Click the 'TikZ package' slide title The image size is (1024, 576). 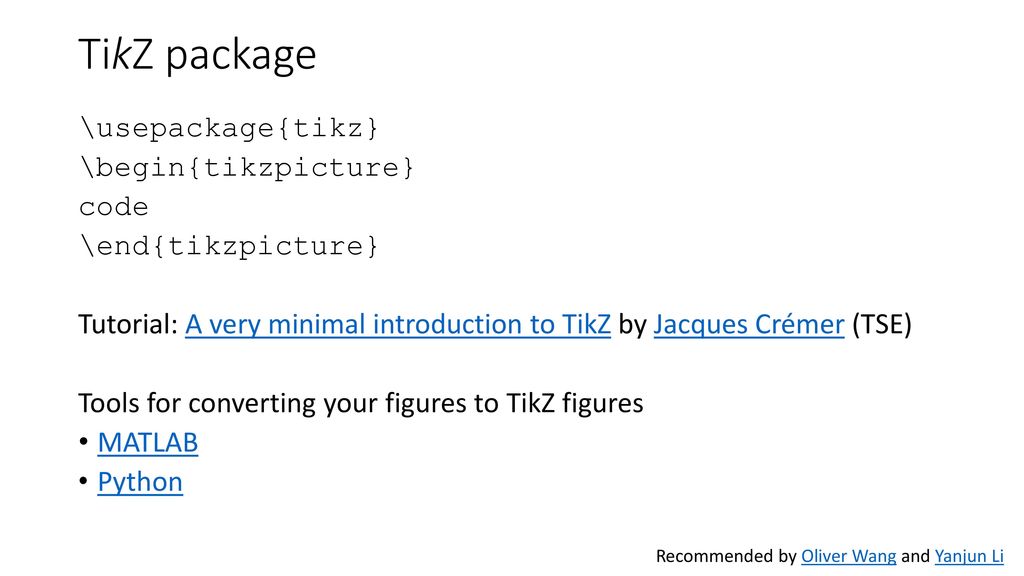point(197,55)
